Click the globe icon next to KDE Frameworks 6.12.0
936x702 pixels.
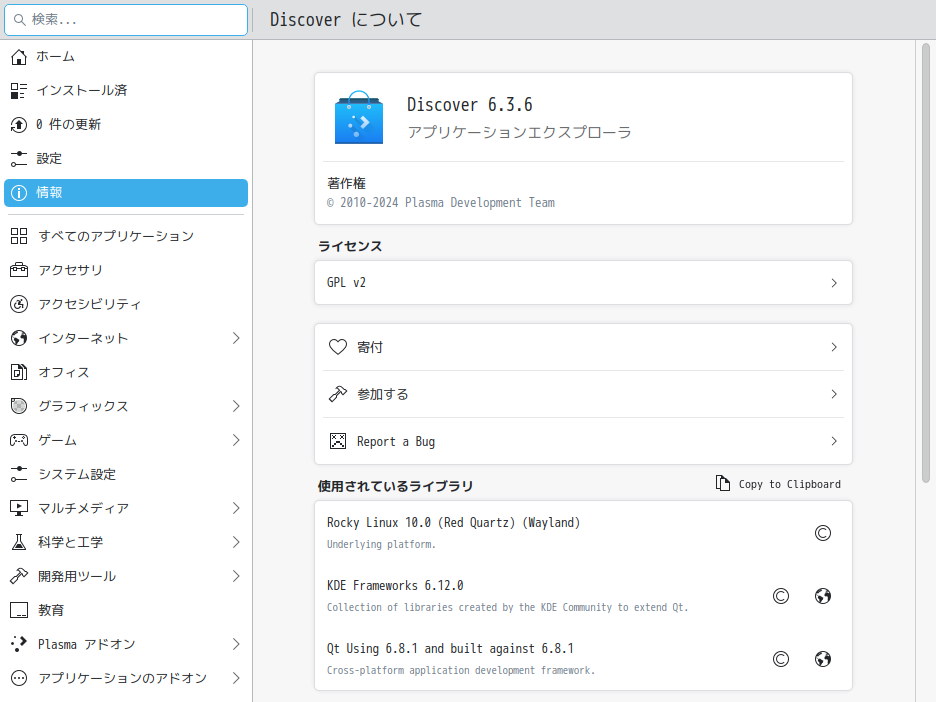pyautogui.click(x=822, y=595)
